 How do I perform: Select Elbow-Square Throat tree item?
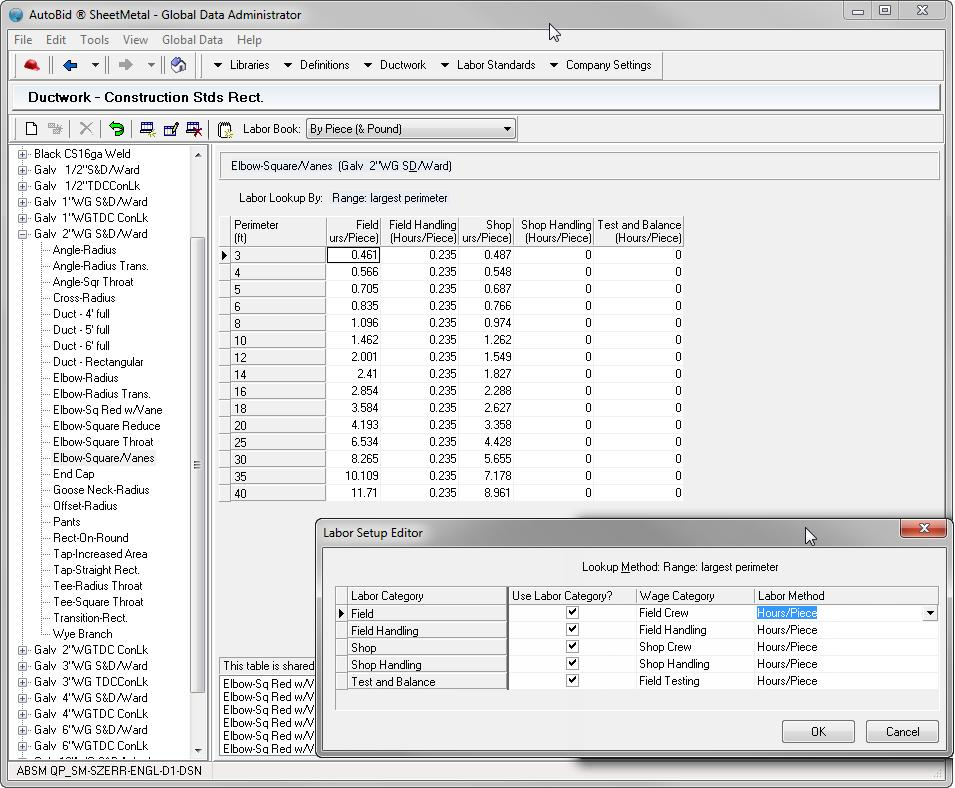point(103,442)
